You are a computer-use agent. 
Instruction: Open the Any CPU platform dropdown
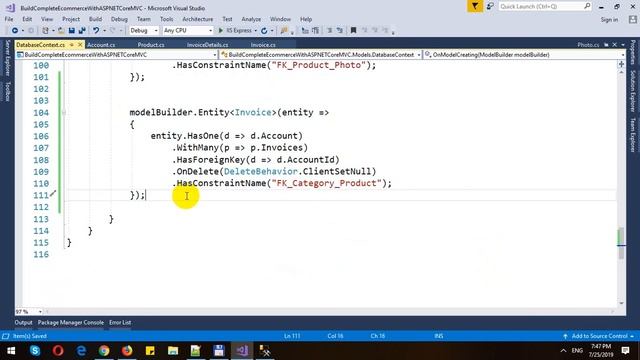(x=188, y=31)
